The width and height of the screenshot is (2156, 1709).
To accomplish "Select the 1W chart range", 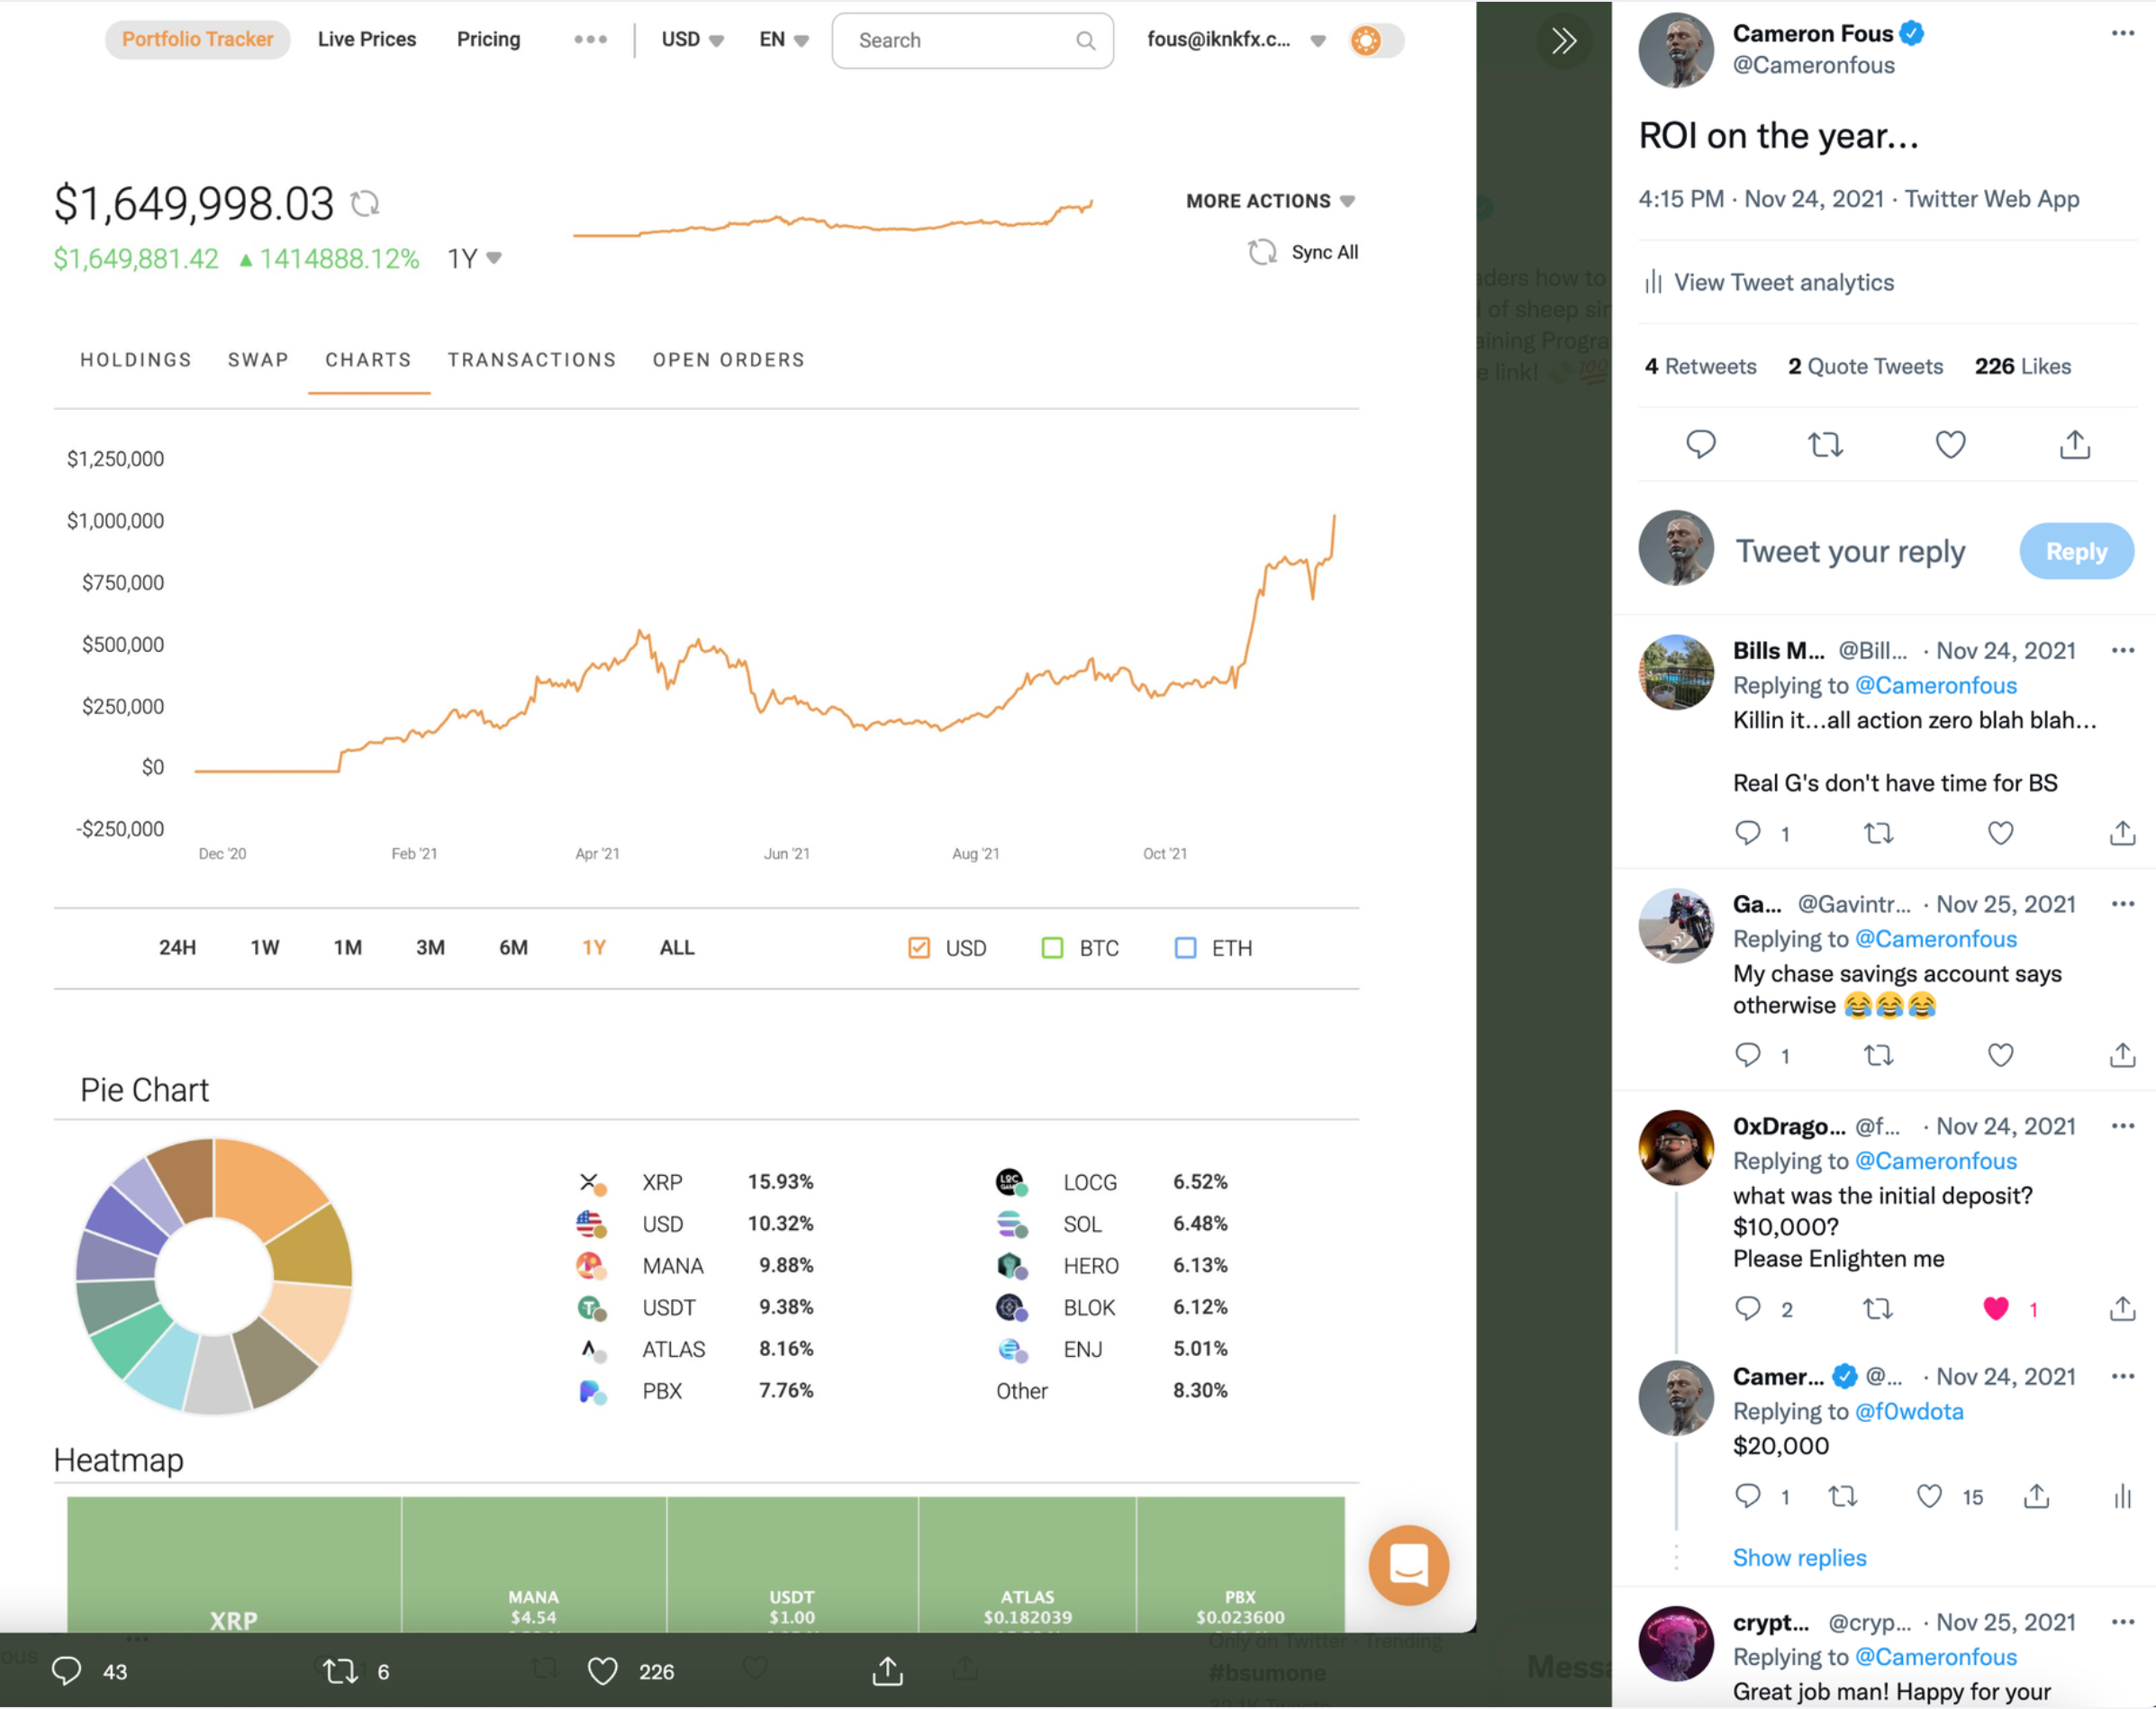I will 264,947.
